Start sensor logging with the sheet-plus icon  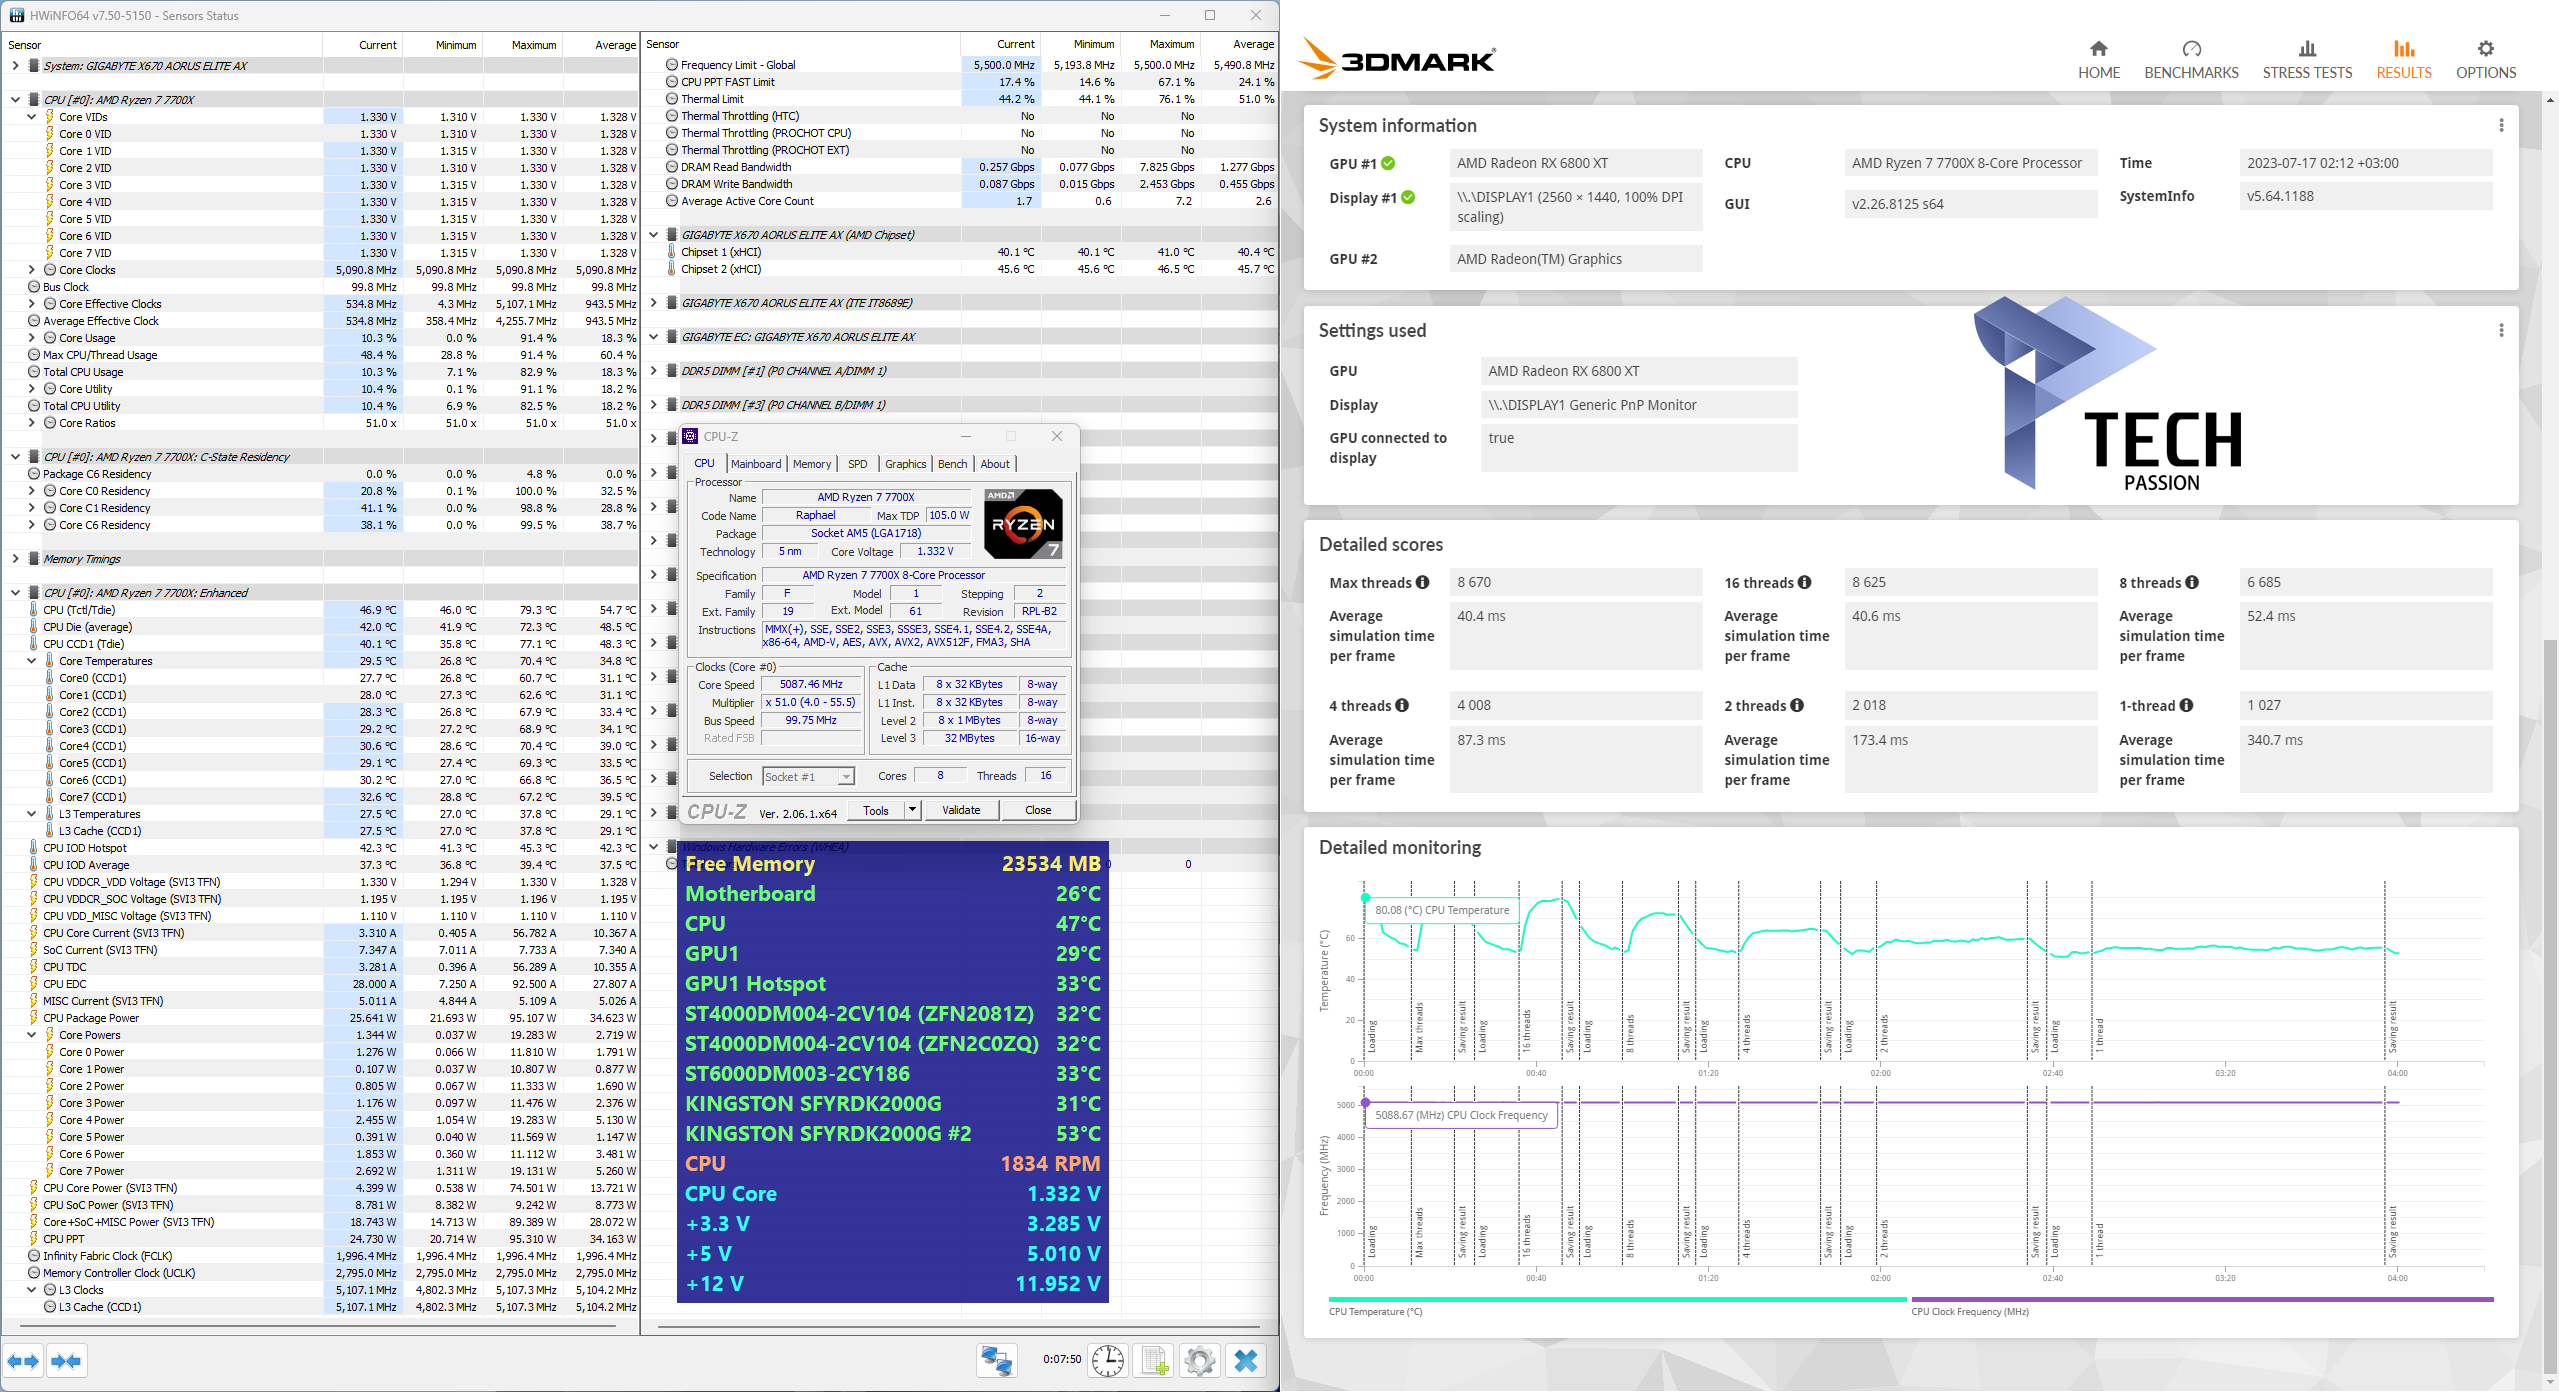coord(1154,1361)
